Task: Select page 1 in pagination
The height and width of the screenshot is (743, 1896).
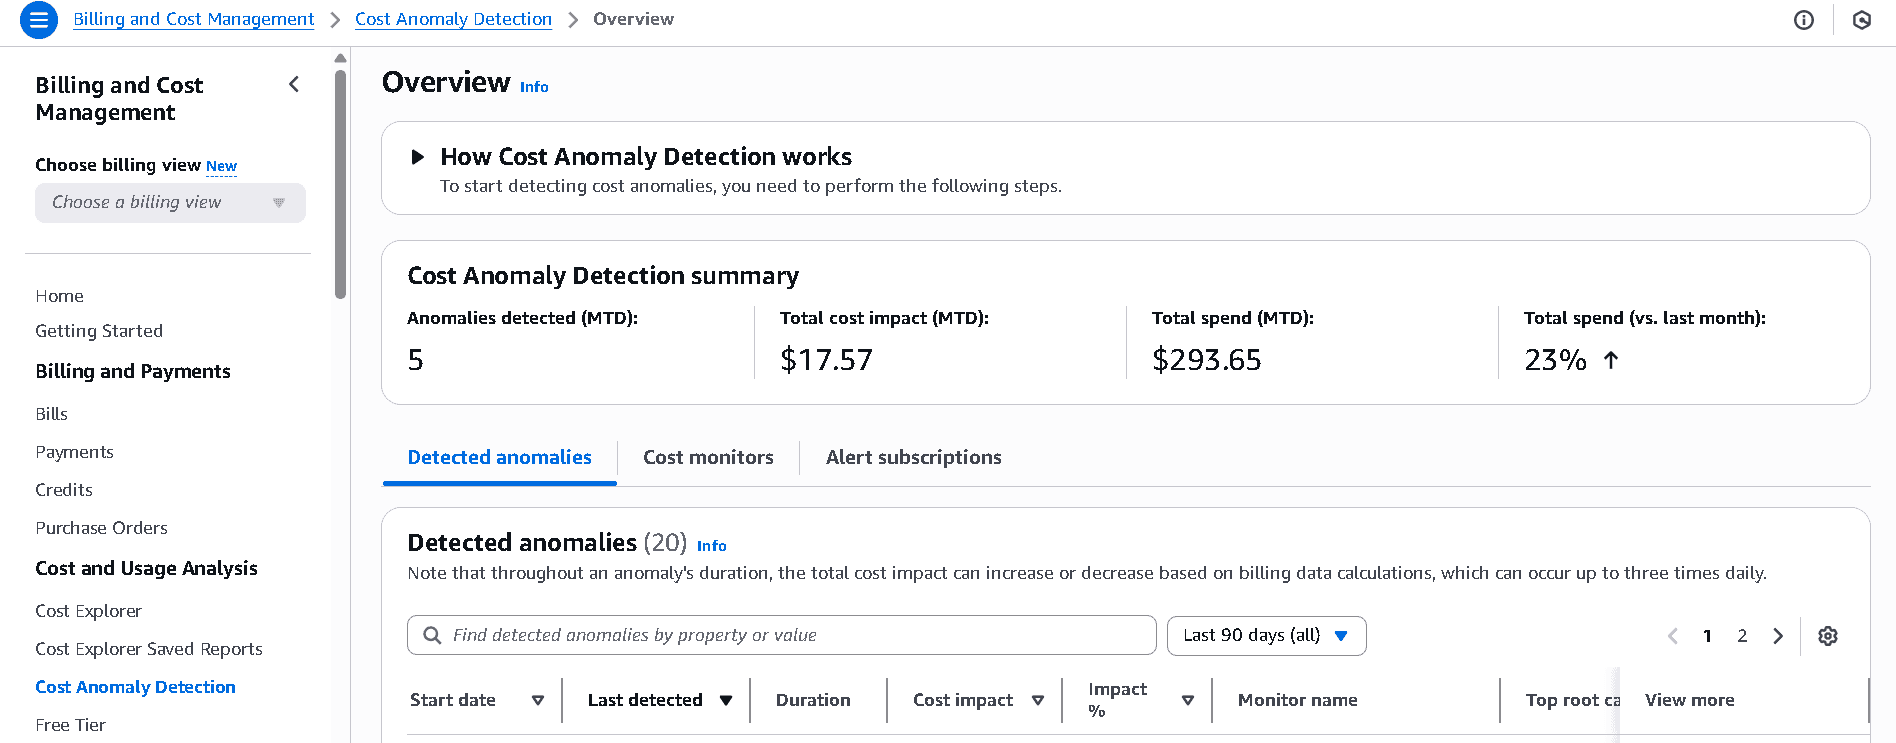Action: (x=1707, y=636)
